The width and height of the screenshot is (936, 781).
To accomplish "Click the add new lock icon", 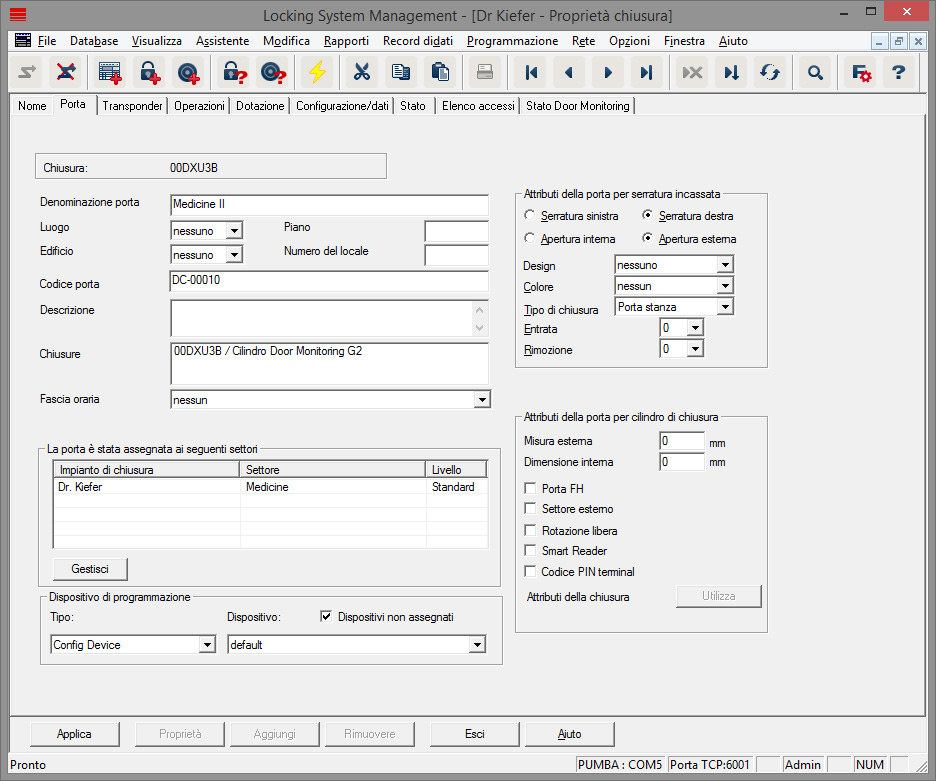I will point(149,72).
